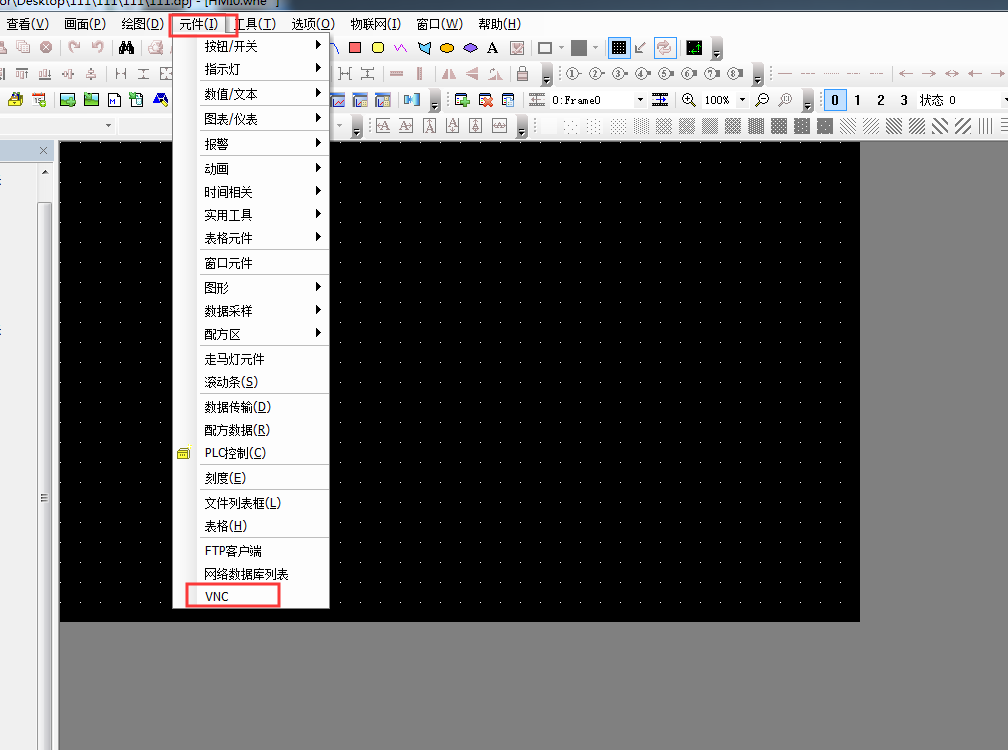Select the red rectangle drawing tool
1008x750 pixels.
pyautogui.click(x=355, y=47)
